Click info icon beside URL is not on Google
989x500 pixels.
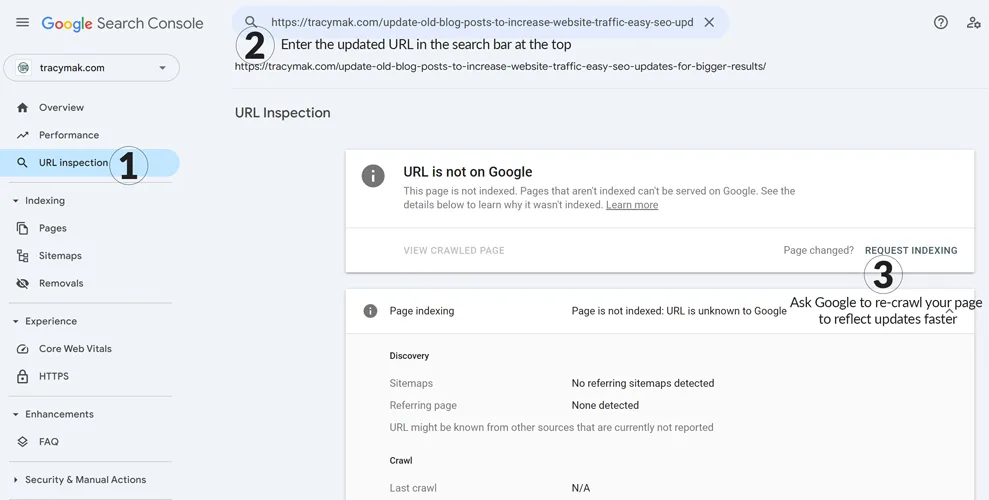pyautogui.click(x=373, y=175)
